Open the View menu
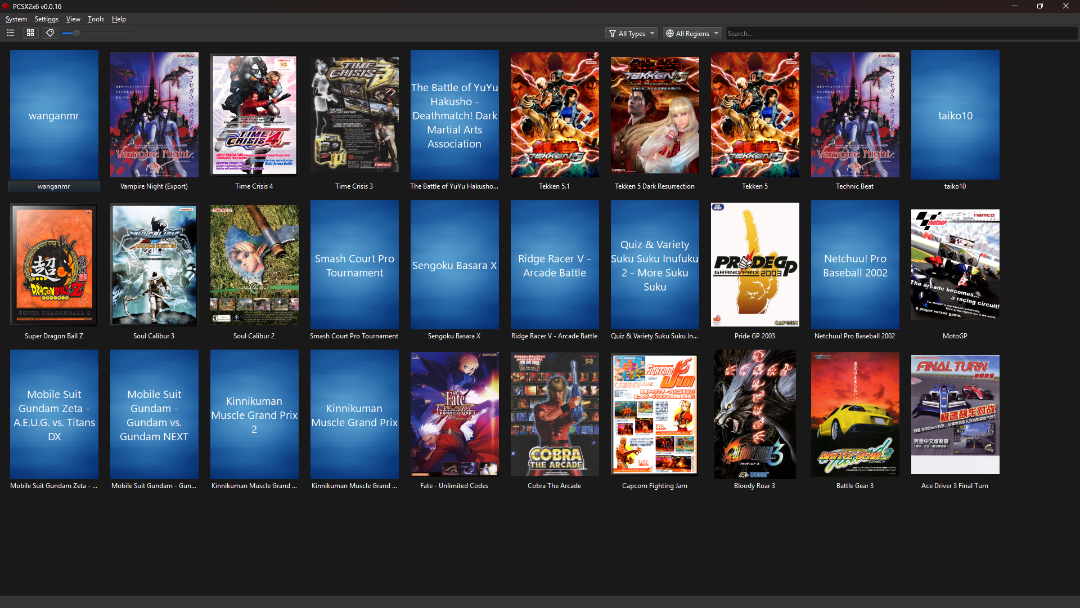The width and height of the screenshot is (1080, 608). 73,19
